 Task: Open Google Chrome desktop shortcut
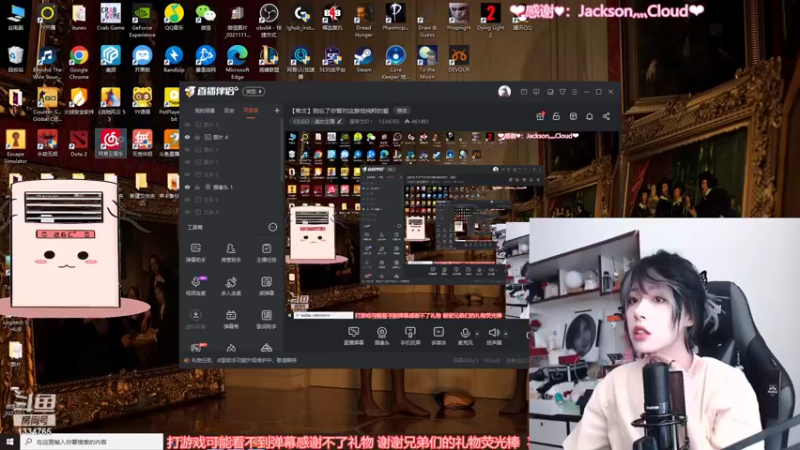(79, 63)
